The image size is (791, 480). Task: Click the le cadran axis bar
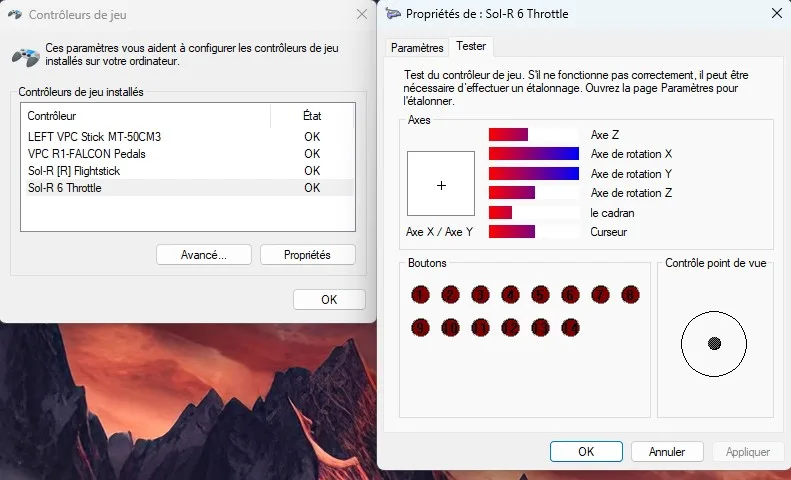pyautogui.click(x=534, y=212)
